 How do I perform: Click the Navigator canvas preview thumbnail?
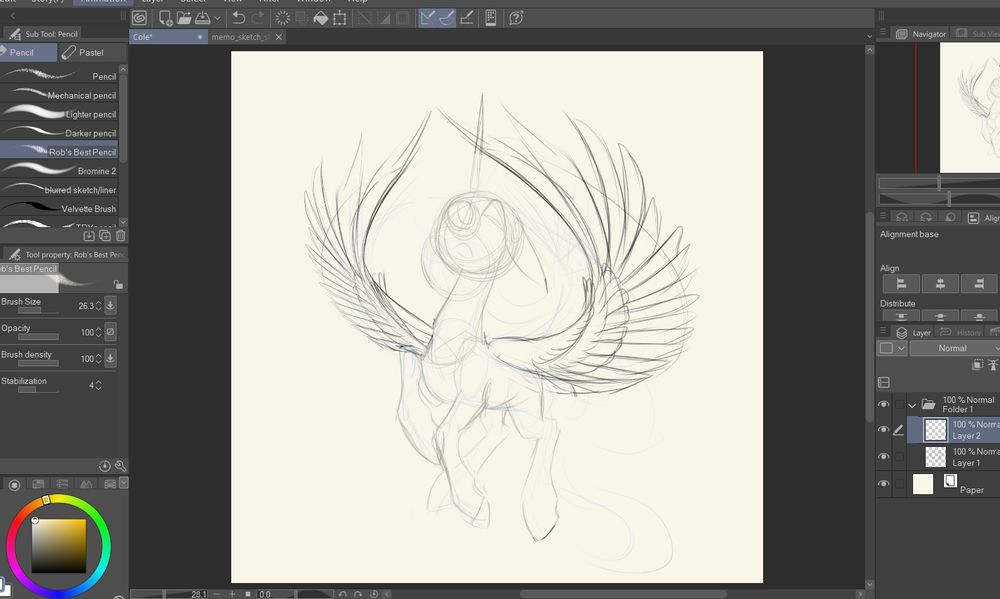point(970,107)
